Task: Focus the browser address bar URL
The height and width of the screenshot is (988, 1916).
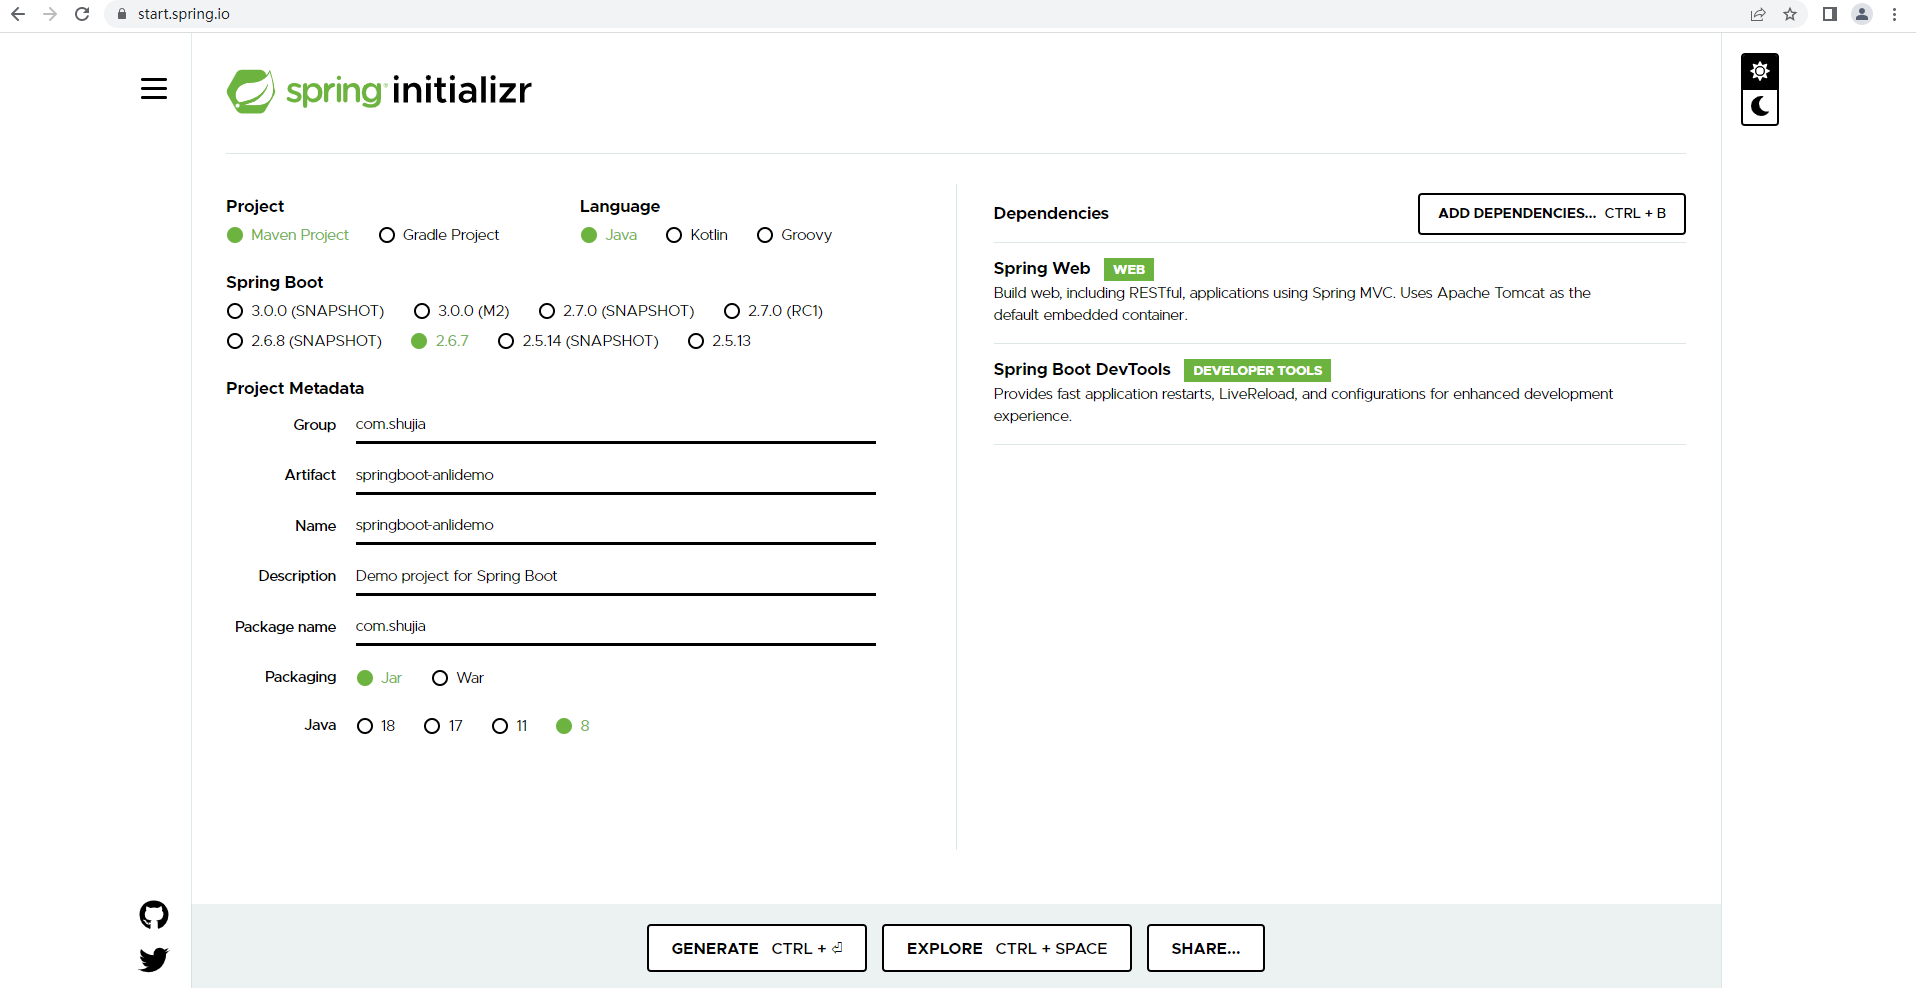Action: 184,14
